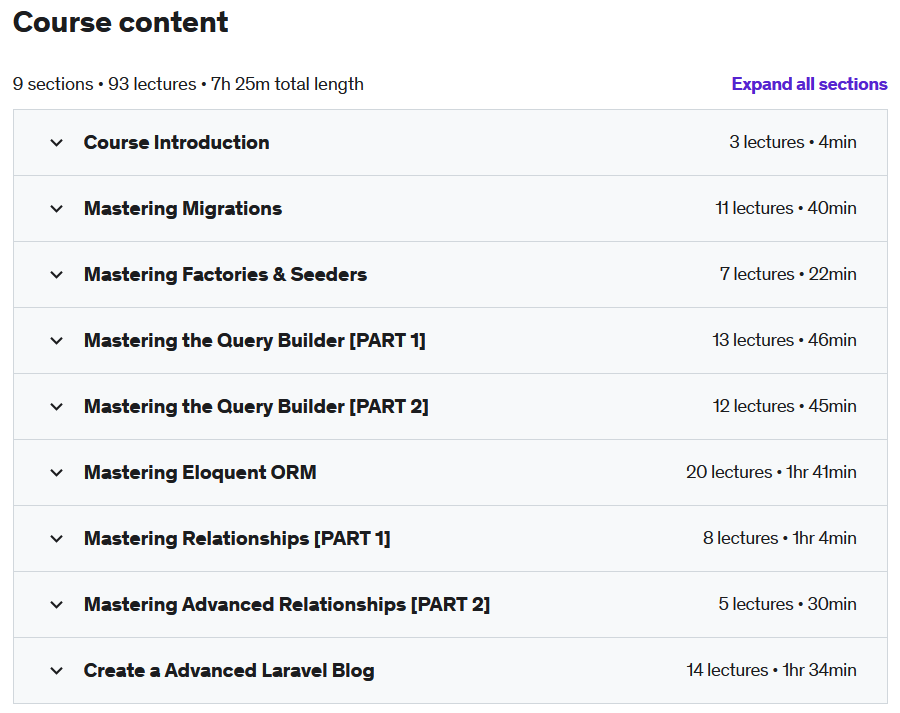
Task: Click the '5 lectures • 30min' text
Action: coord(788,604)
